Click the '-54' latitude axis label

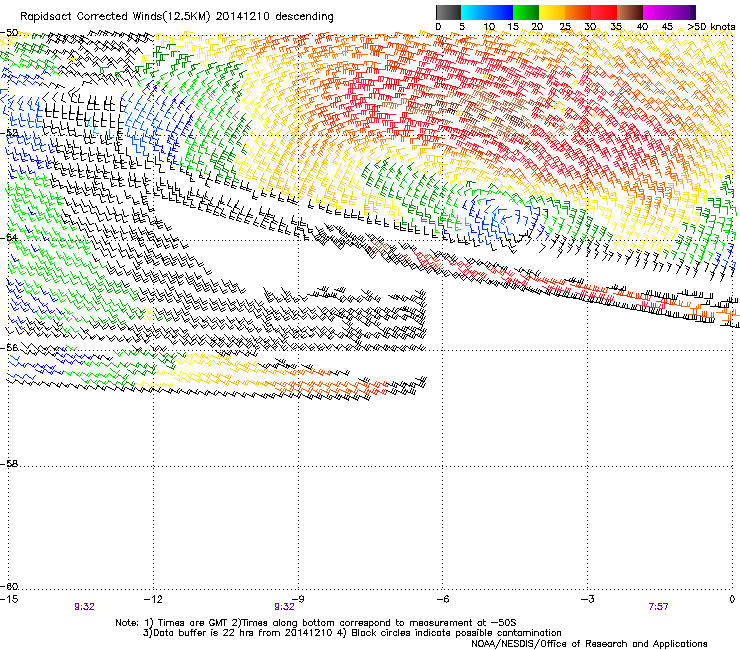[9, 238]
